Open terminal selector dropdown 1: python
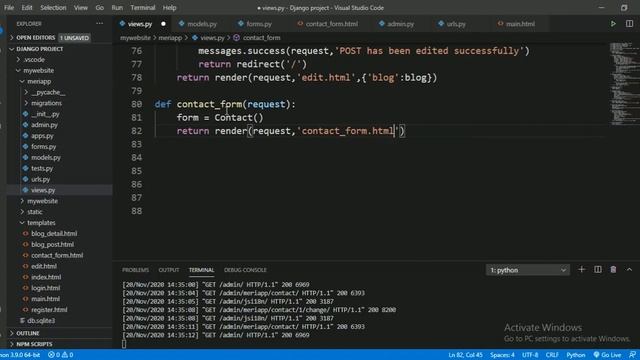640x360 pixels. [528, 270]
